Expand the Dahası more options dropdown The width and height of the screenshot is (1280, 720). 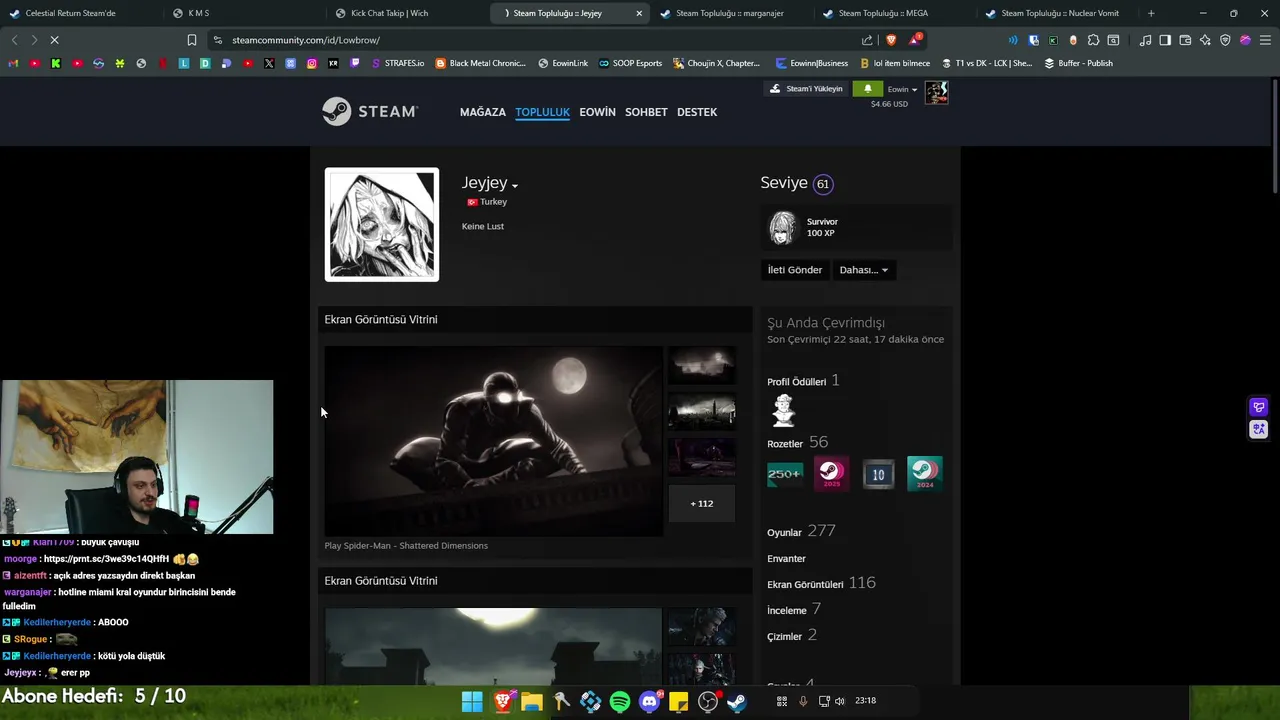pyautogui.click(x=864, y=270)
